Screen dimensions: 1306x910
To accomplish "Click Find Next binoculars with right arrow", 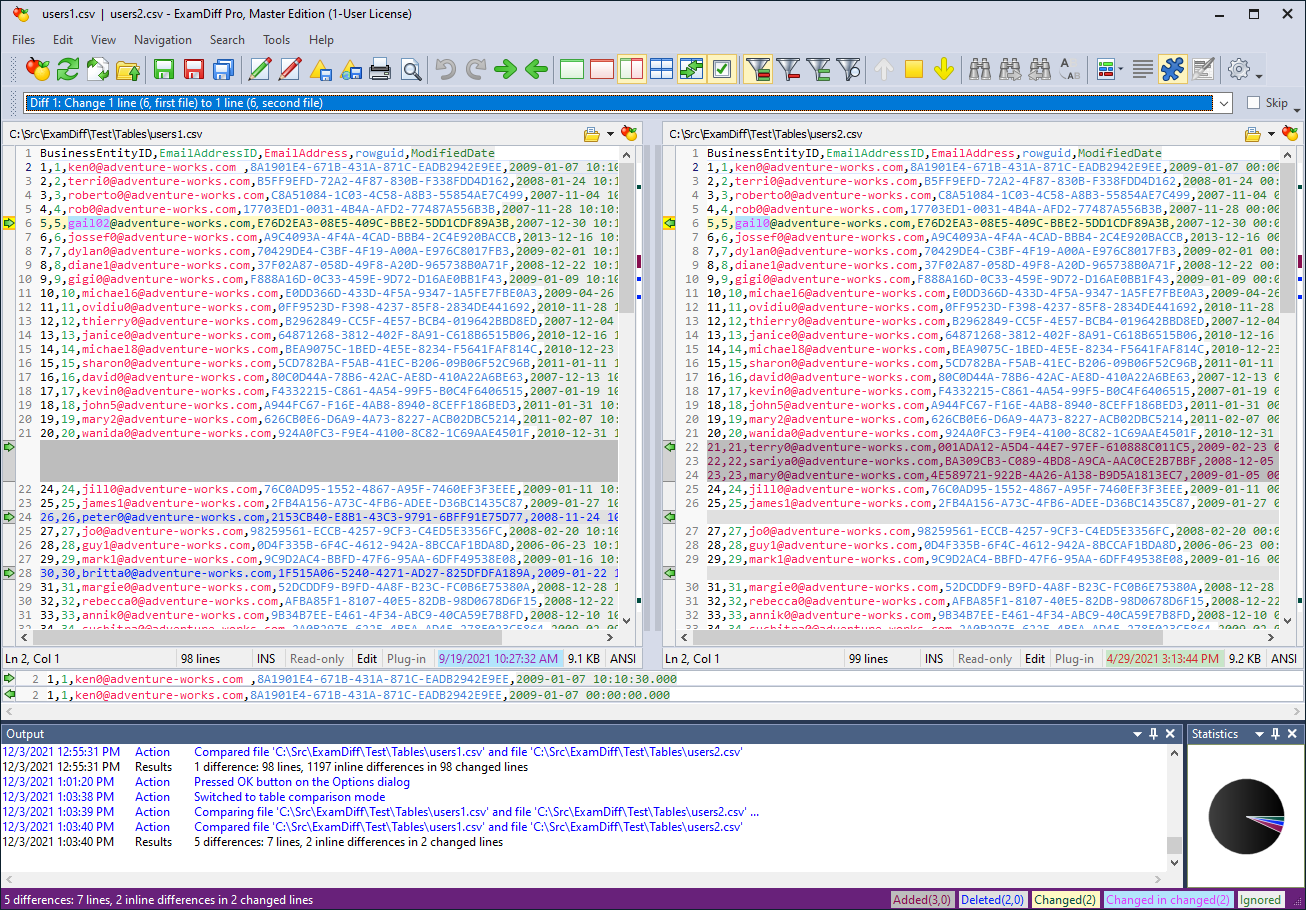I will pyautogui.click(x=1010, y=69).
